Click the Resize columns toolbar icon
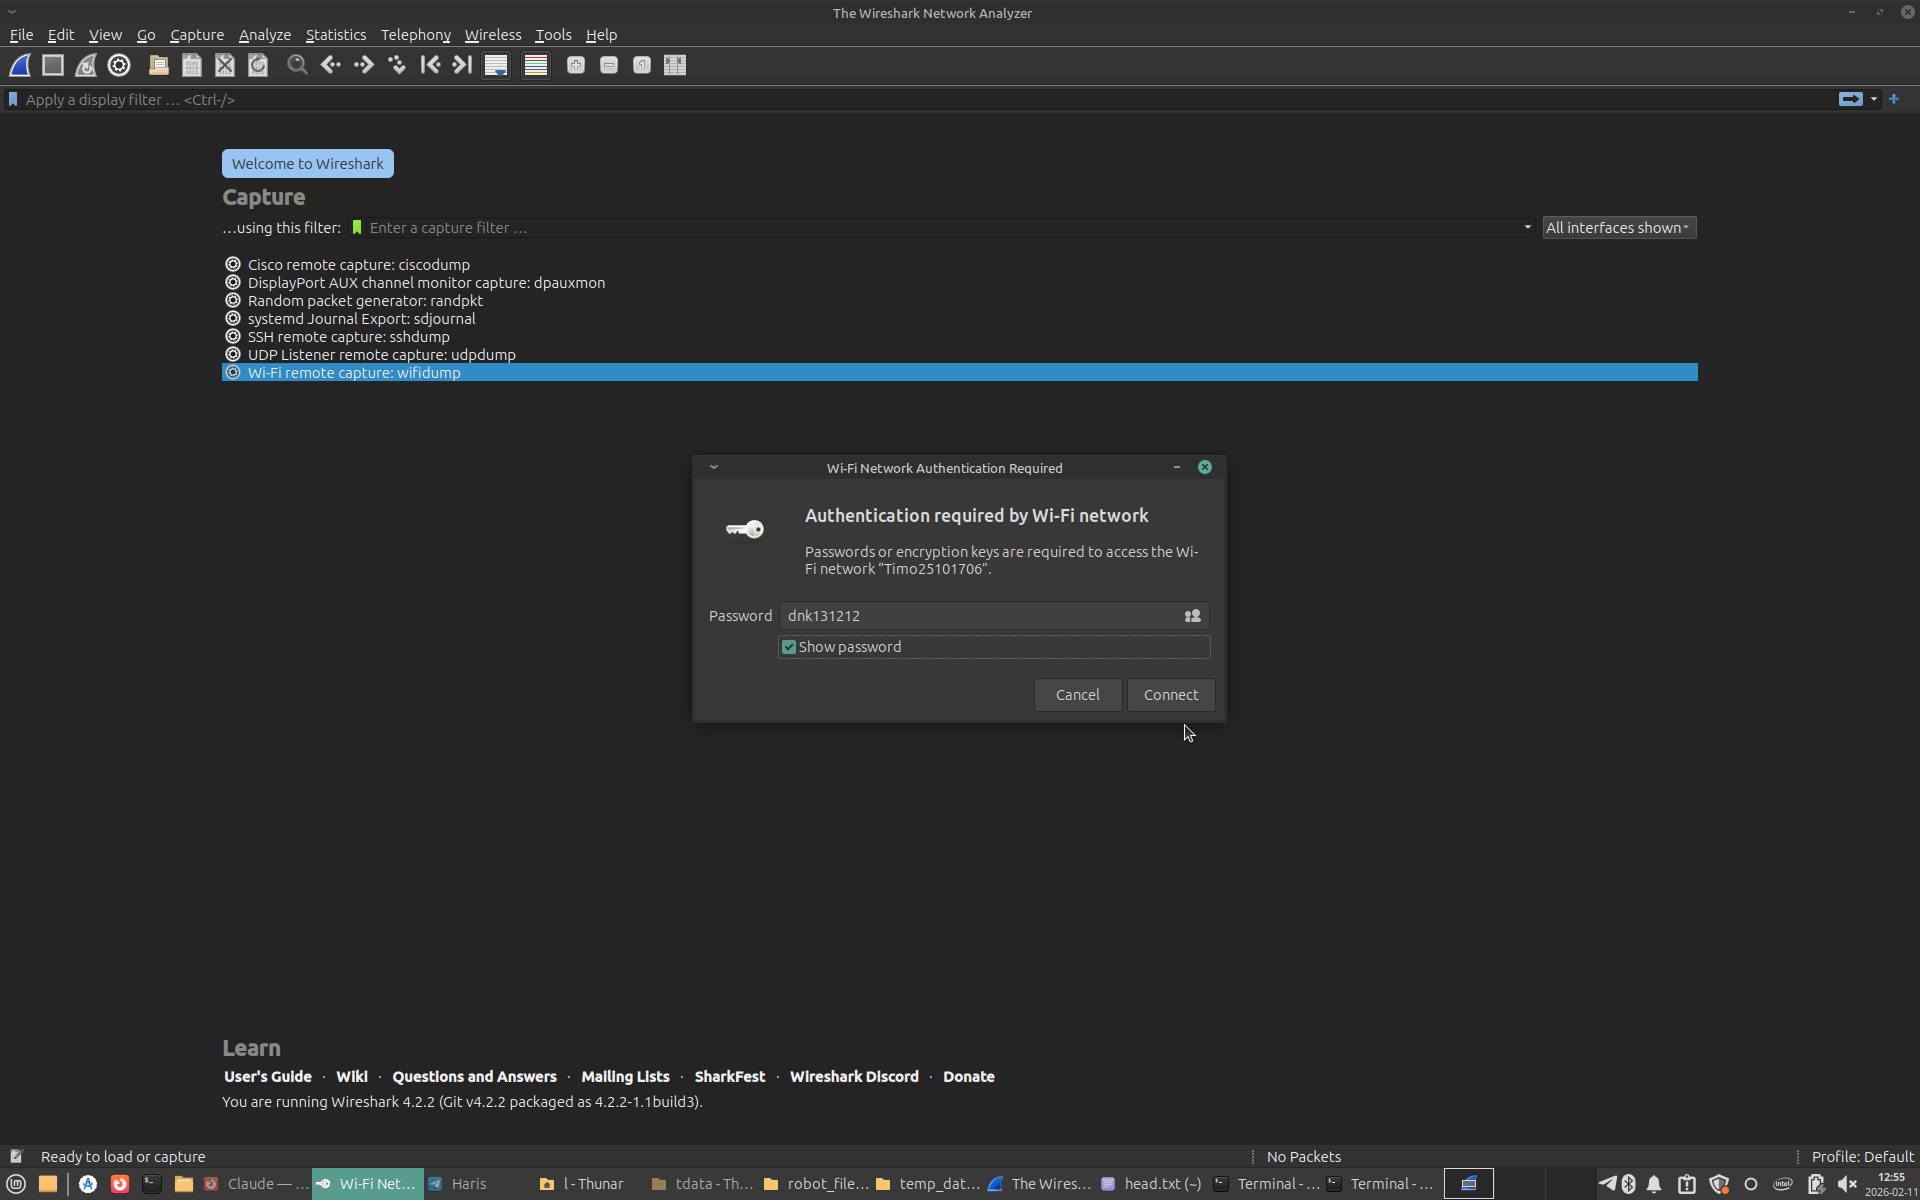Image resolution: width=1920 pixels, height=1200 pixels. point(675,65)
